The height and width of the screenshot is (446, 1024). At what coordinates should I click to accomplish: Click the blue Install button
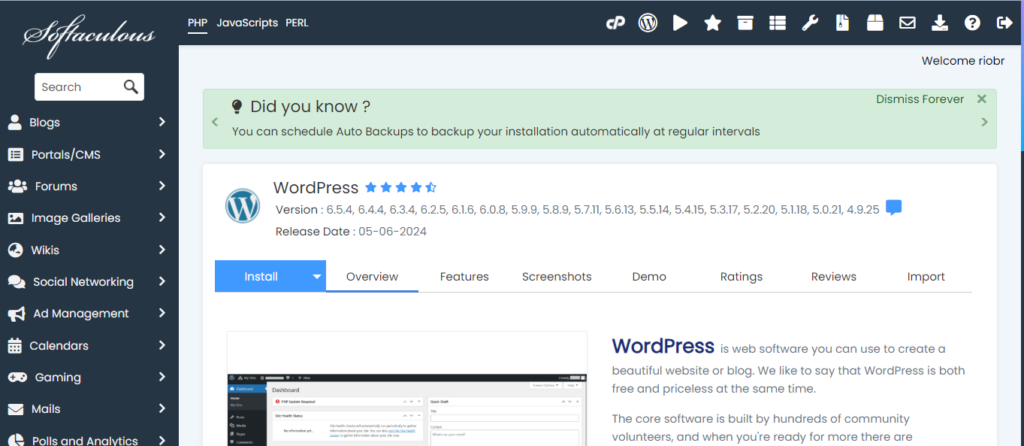261,276
